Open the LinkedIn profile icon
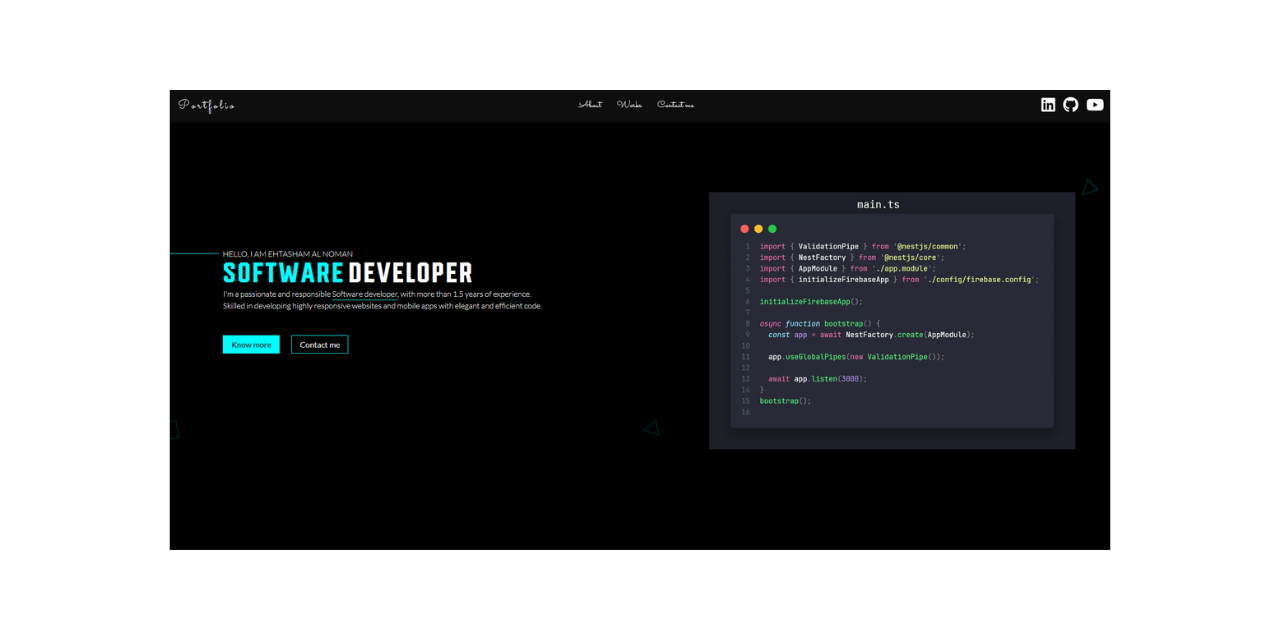This screenshot has height=640, width=1280. [x=1048, y=105]
